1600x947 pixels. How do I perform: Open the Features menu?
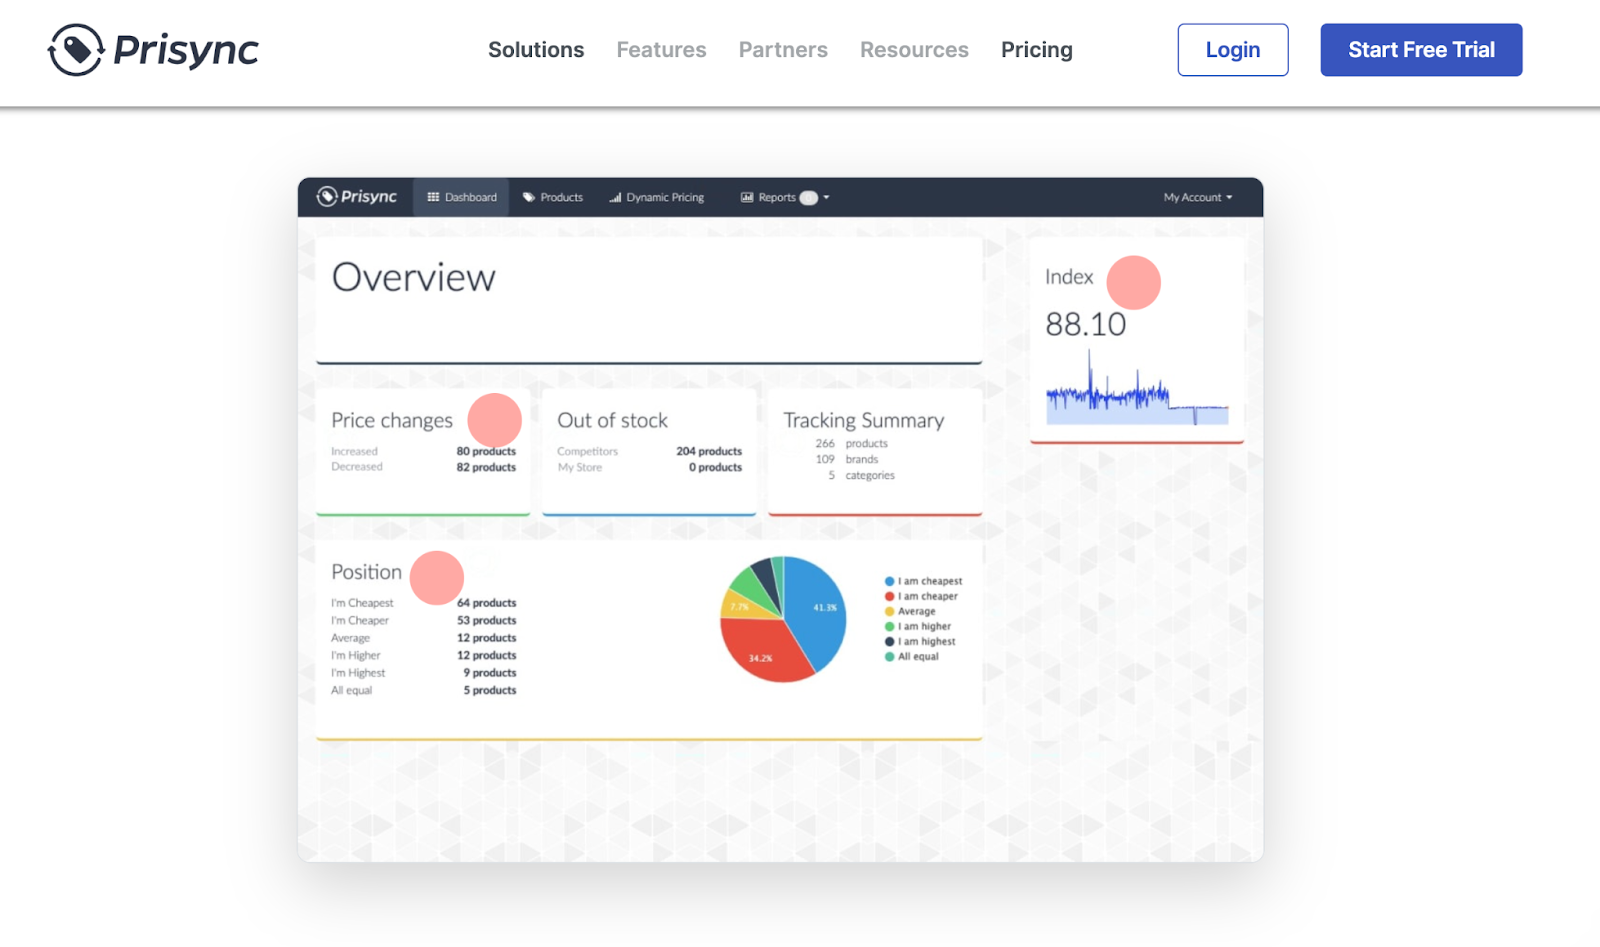[661, 50]
